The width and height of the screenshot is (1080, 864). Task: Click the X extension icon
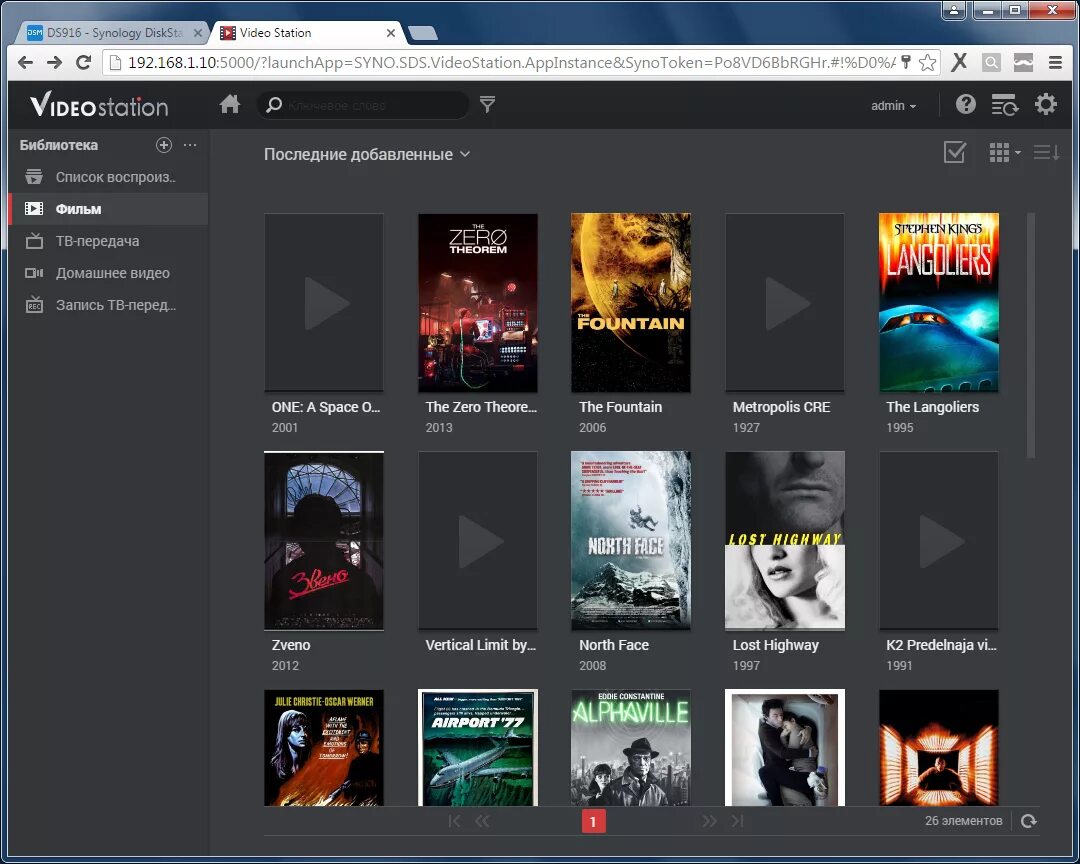tap(959, 63)
